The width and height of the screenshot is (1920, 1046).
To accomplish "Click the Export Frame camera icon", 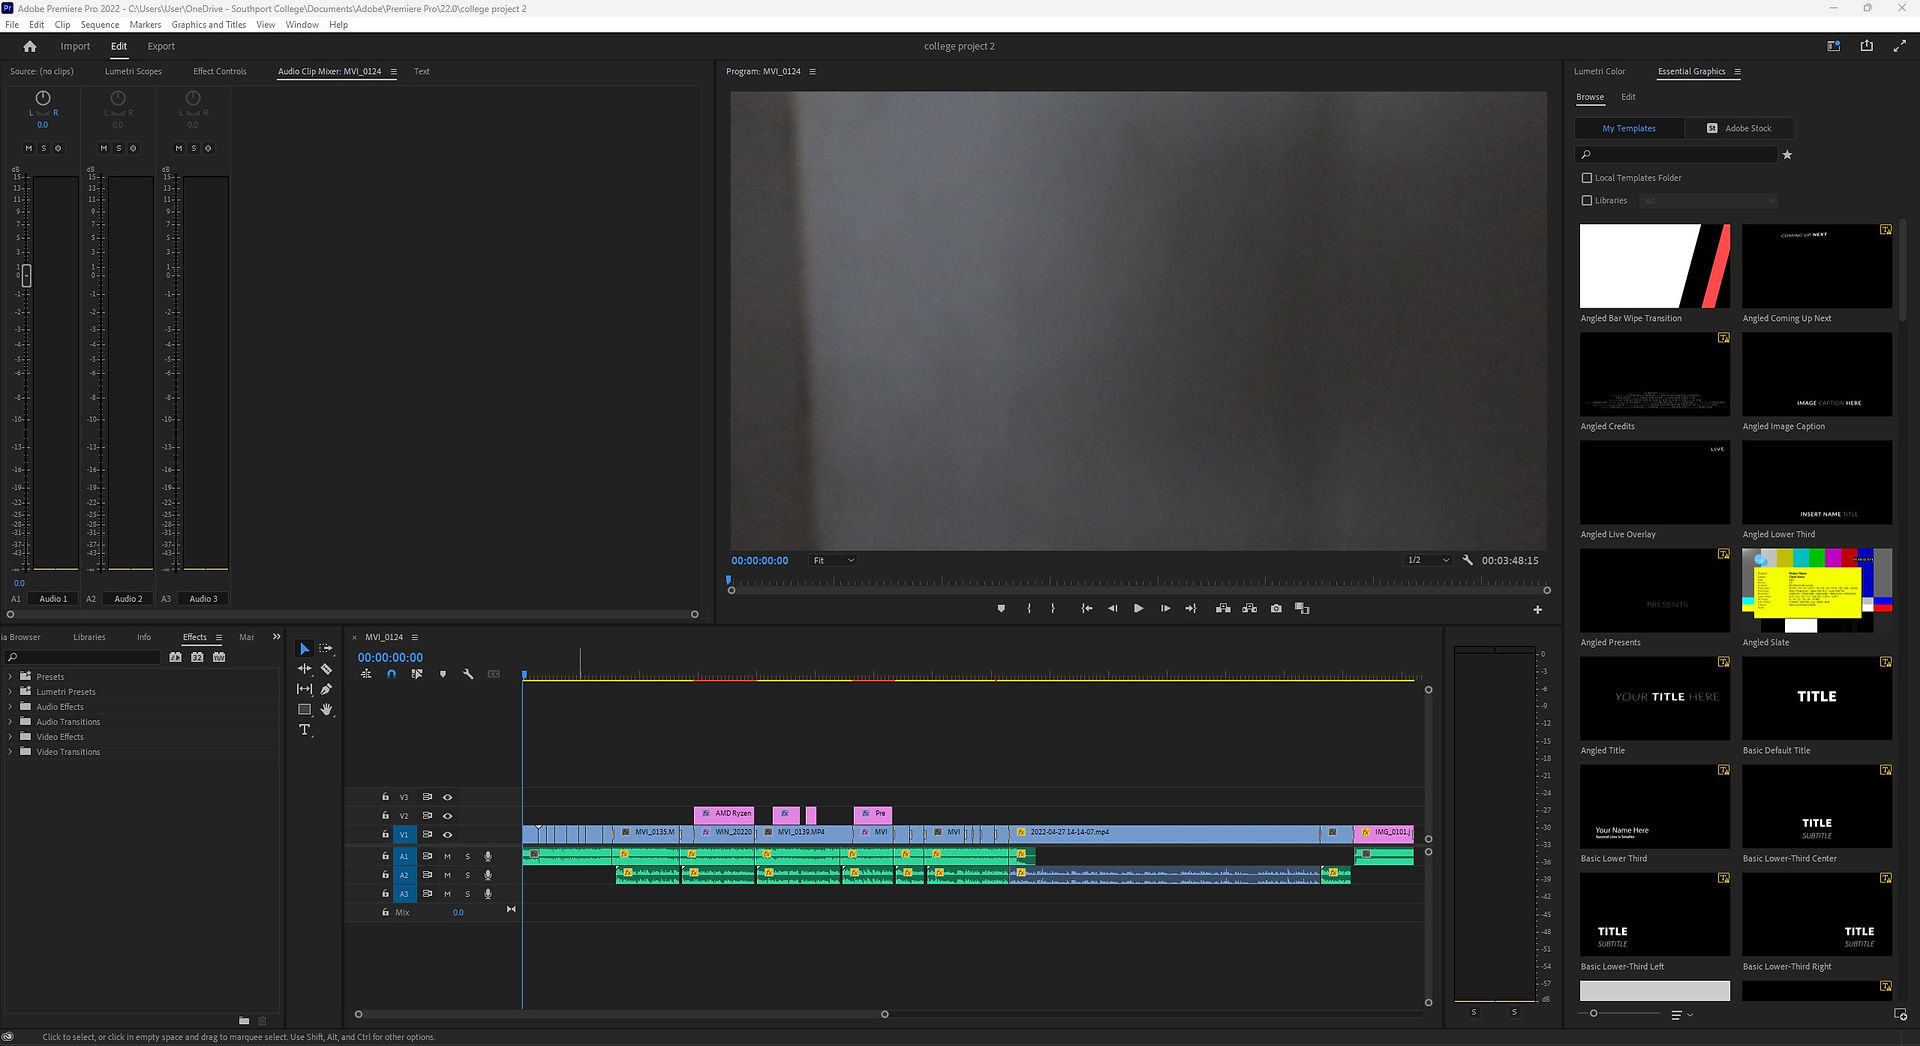I will (x=1276, y=608).
